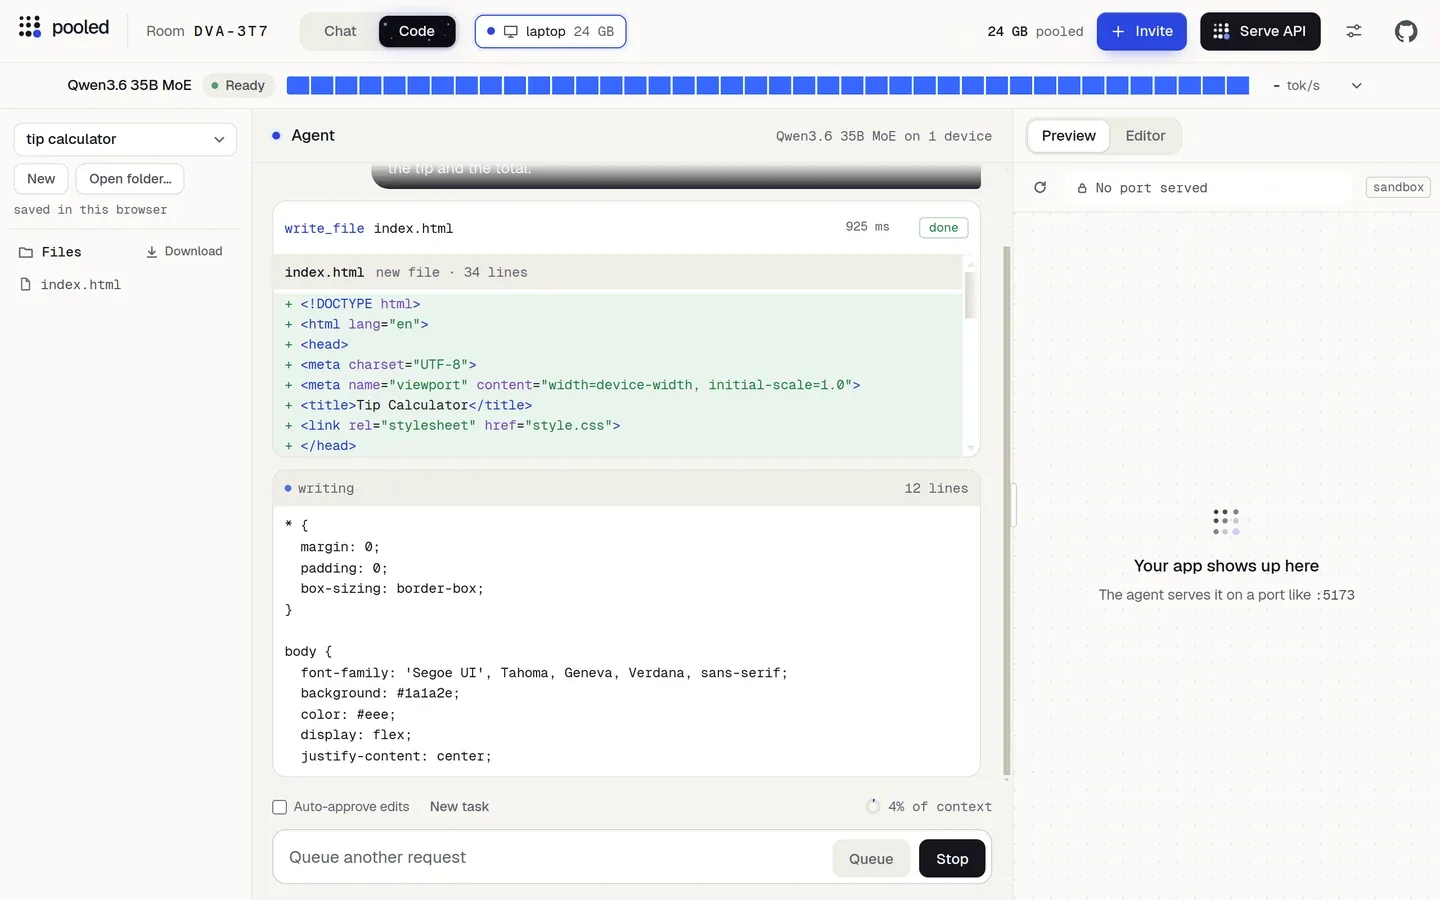Click the pooled logo icon

[30, 27]
